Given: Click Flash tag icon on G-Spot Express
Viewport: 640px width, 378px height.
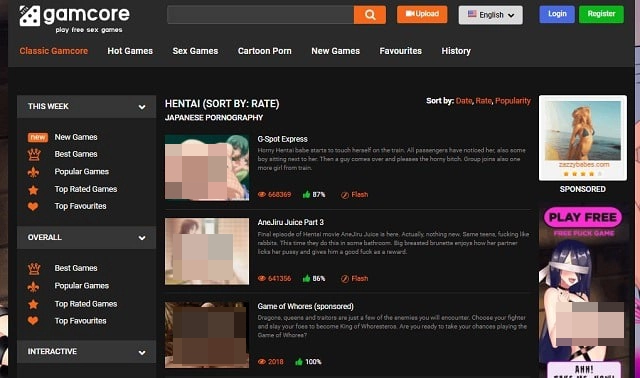Looking at the screenshot, I should (x=345, y=195).
